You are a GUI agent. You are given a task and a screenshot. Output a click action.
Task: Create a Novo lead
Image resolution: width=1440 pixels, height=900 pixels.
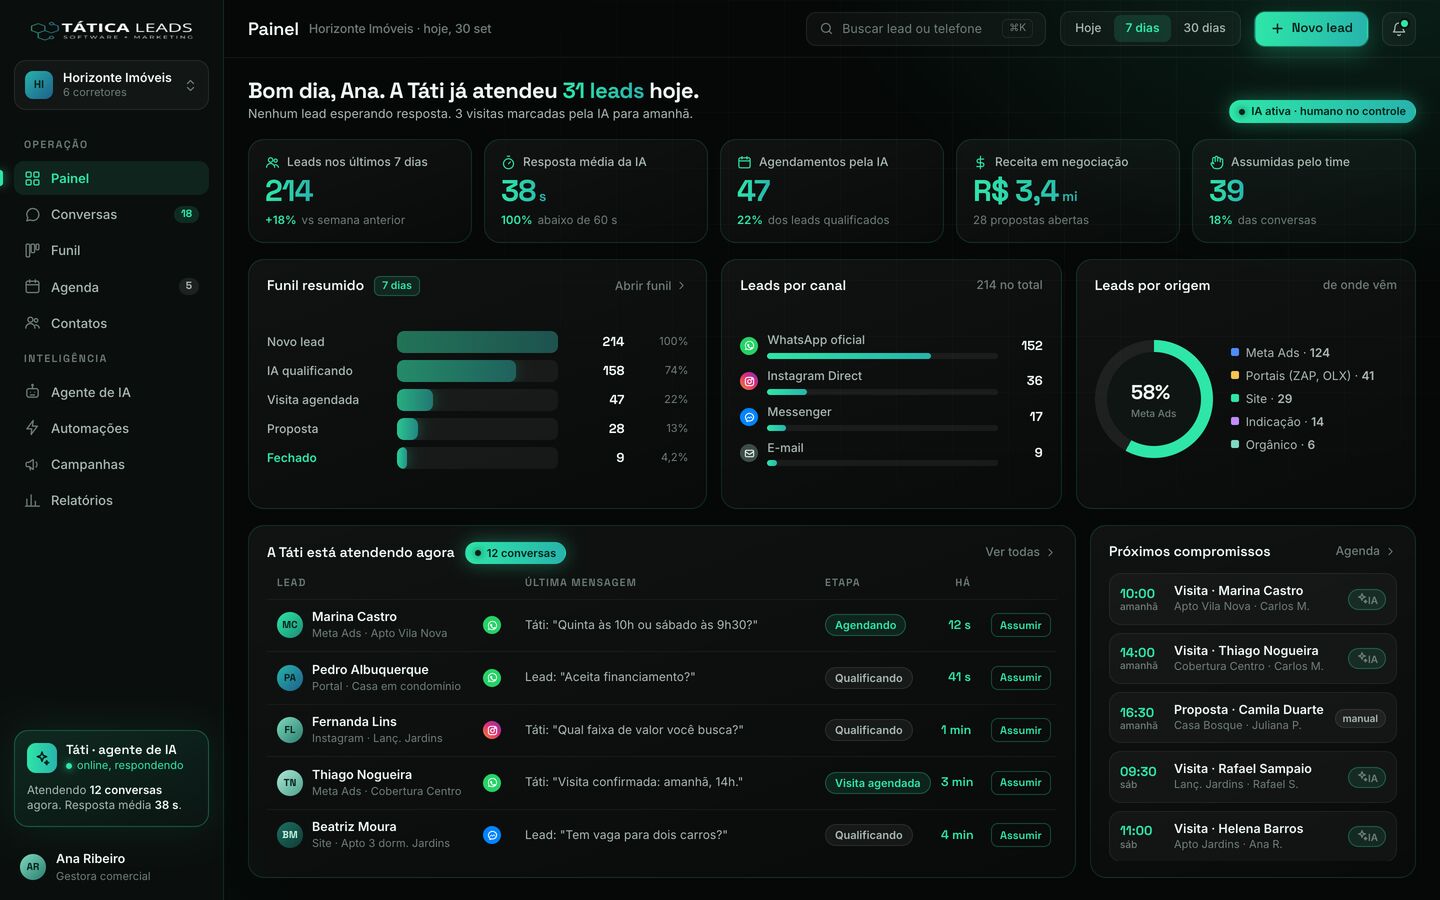point(1311,28)
